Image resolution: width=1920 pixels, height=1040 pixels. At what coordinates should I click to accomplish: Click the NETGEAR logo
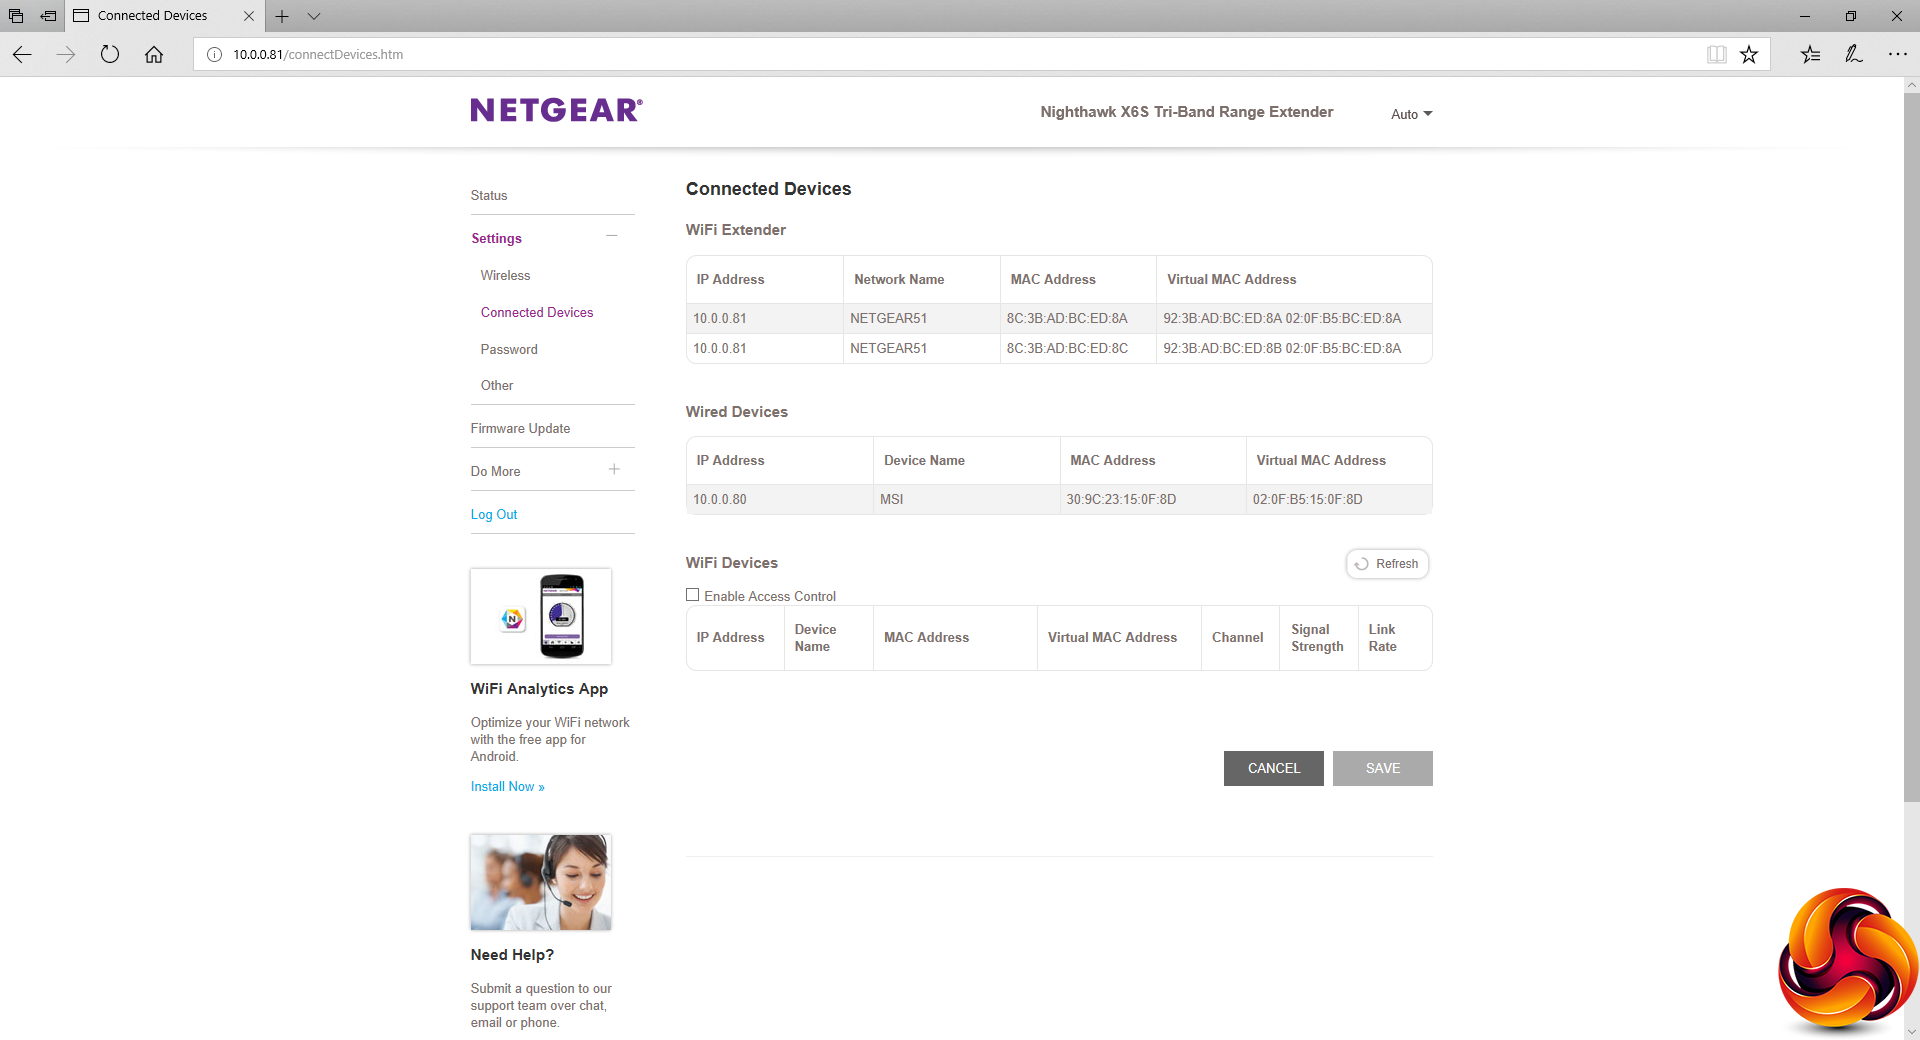pos(557,110)
